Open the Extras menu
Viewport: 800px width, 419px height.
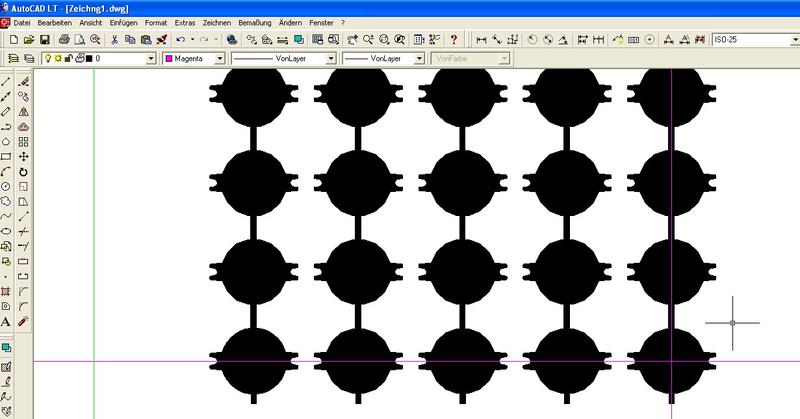click(x=185, y=23)
